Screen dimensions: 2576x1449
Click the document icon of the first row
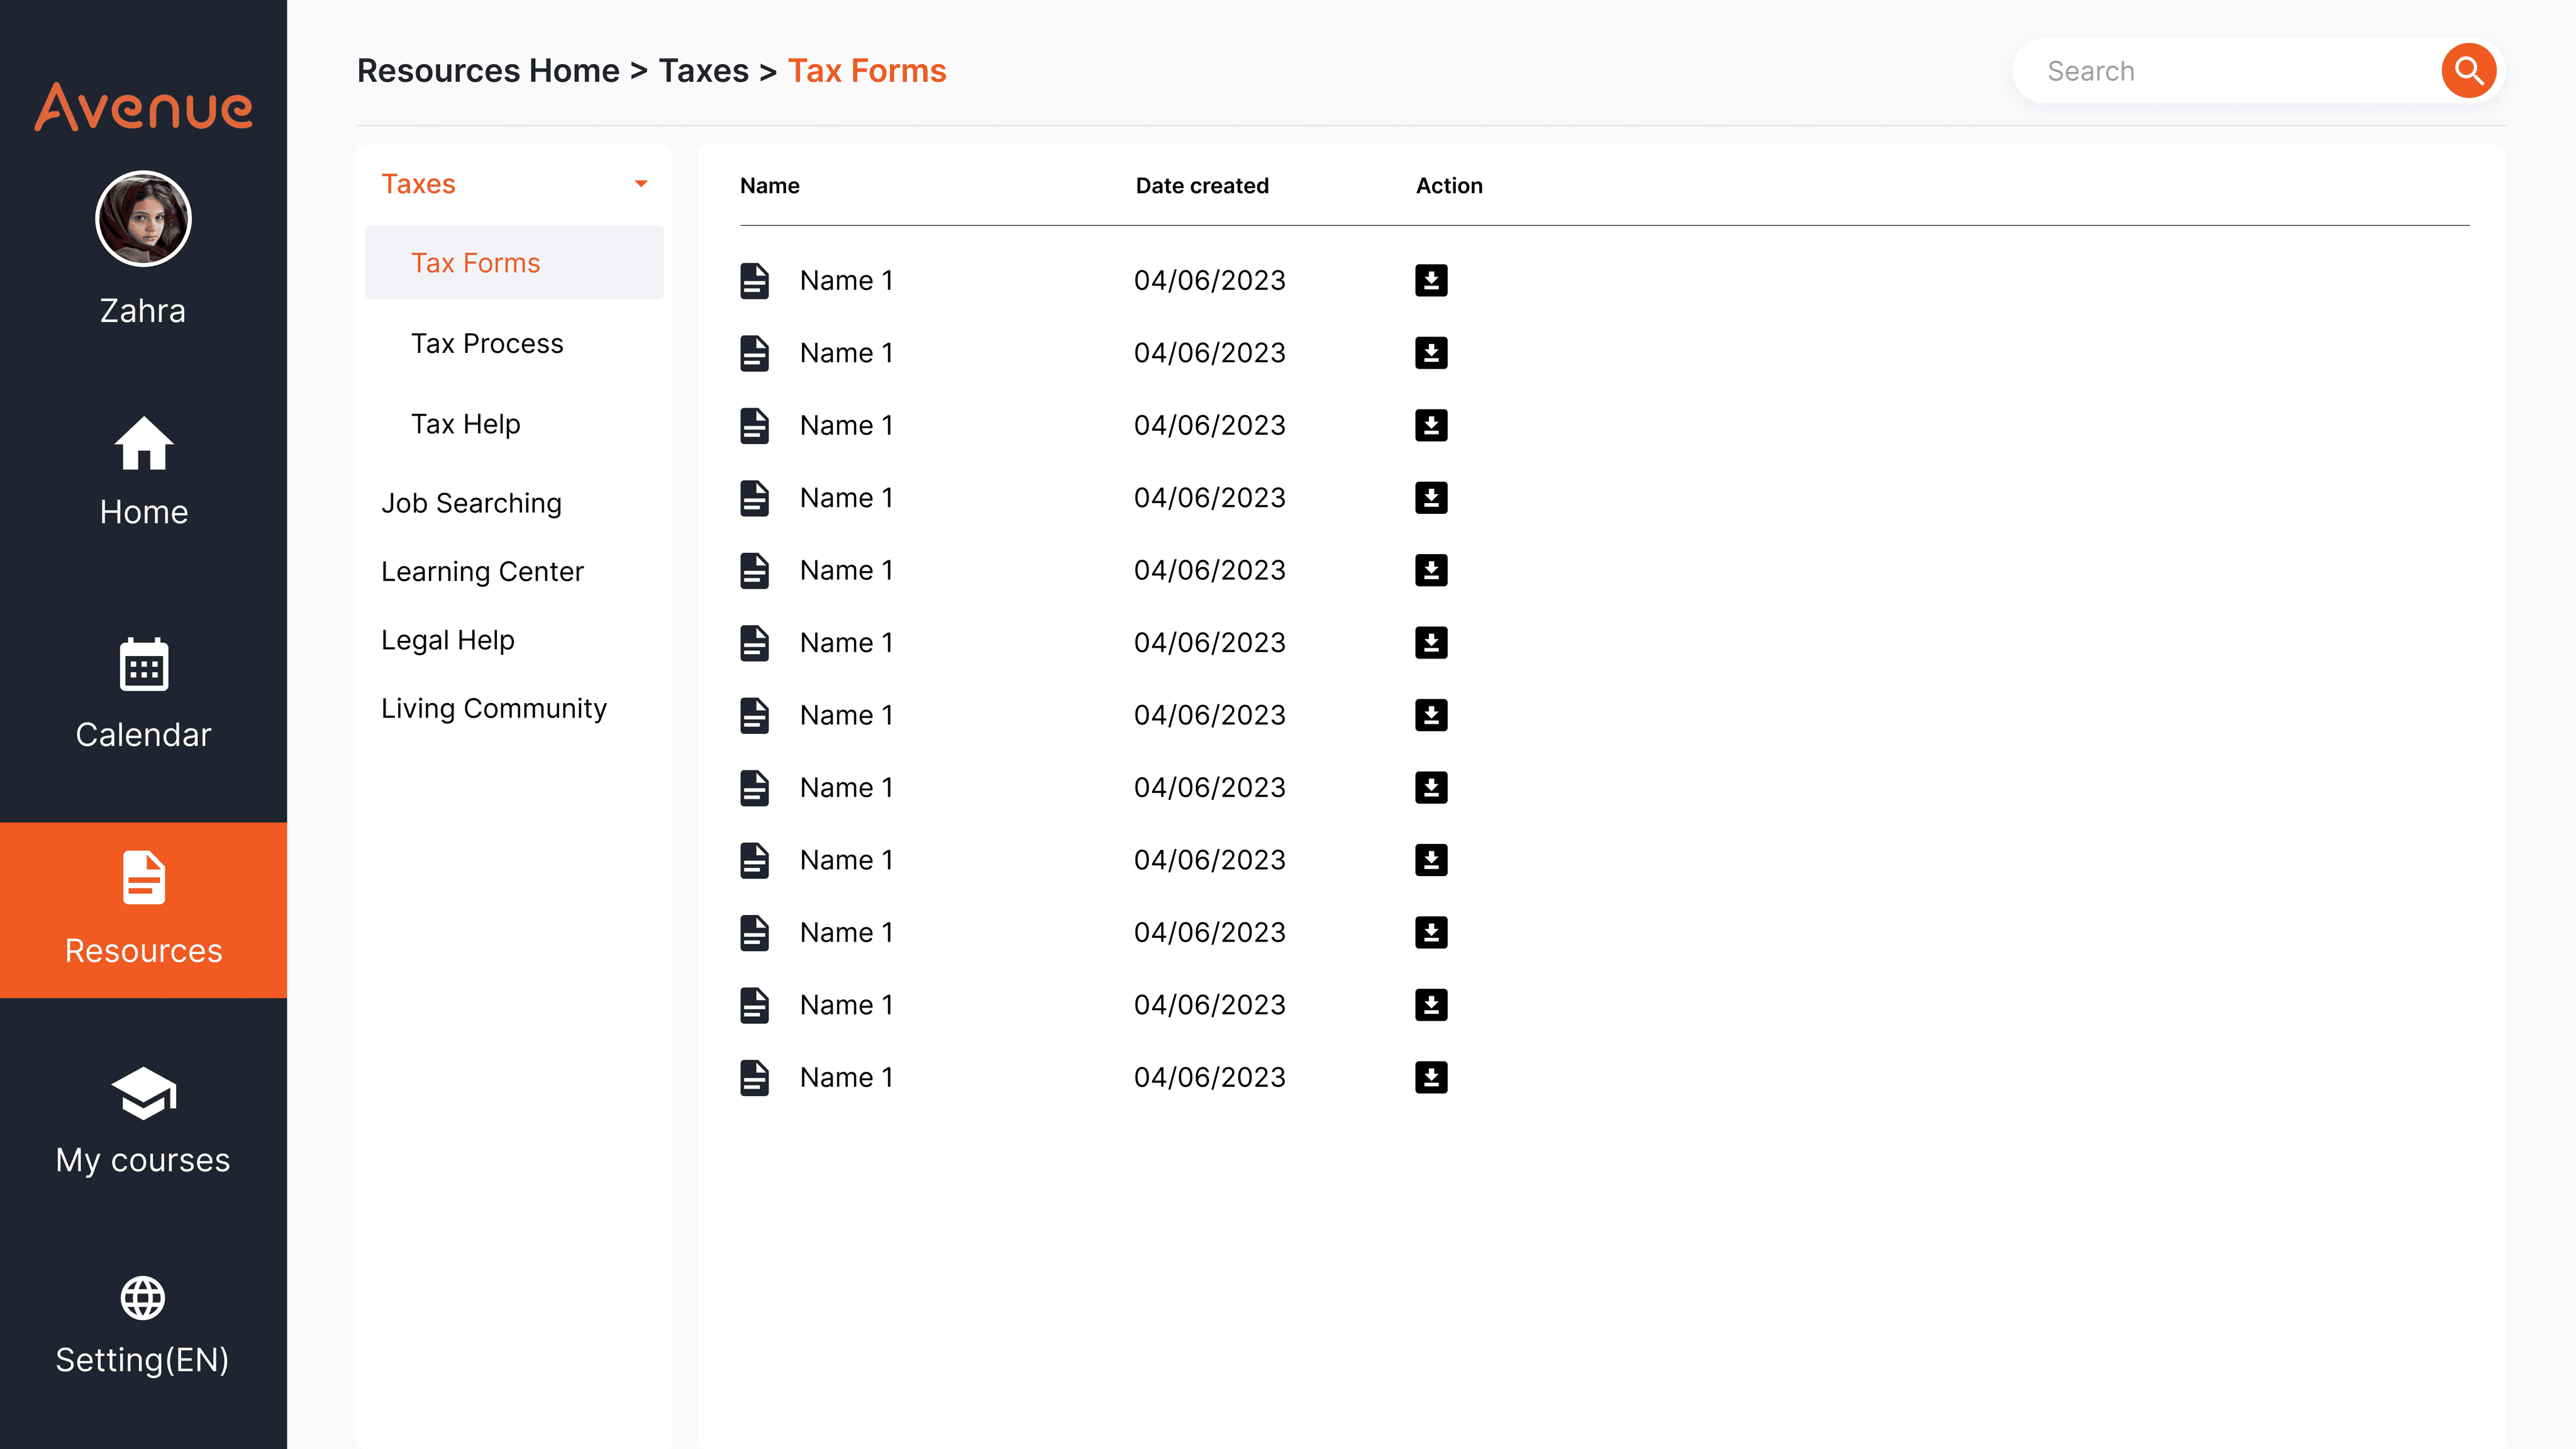(754, 280)
